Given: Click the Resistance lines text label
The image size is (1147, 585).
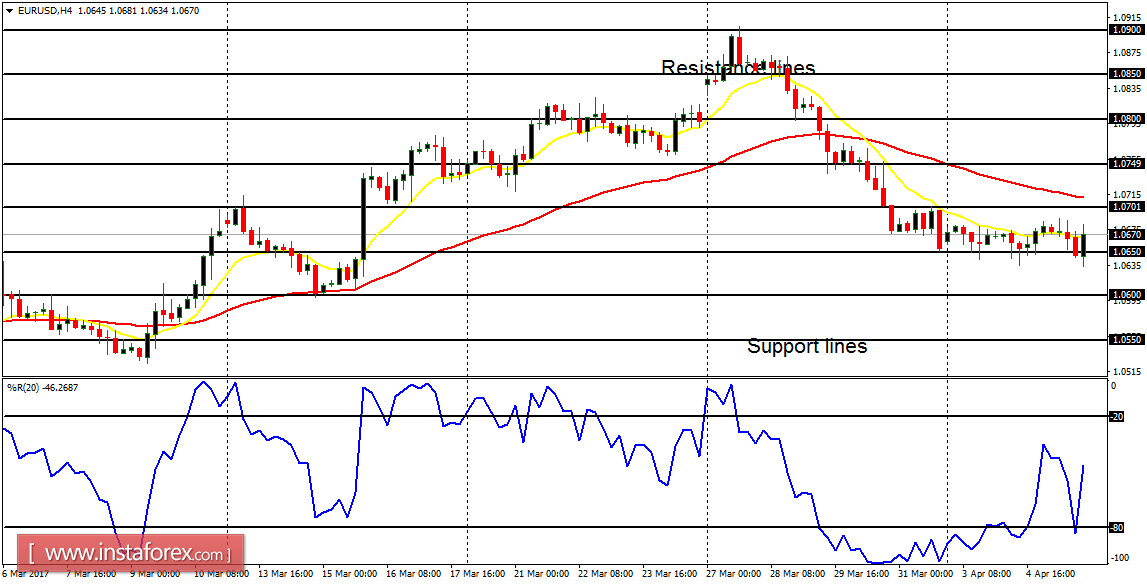Looking at the screenshot, I should pos(737,68).
